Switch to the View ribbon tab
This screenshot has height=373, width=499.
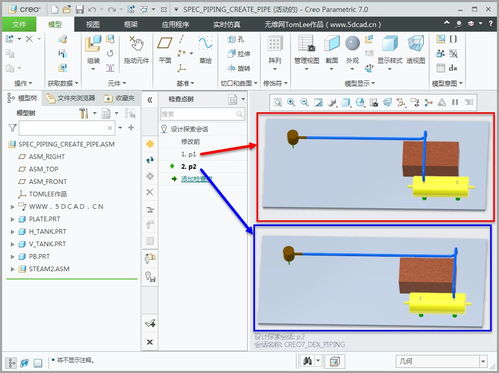pos(93,24)
